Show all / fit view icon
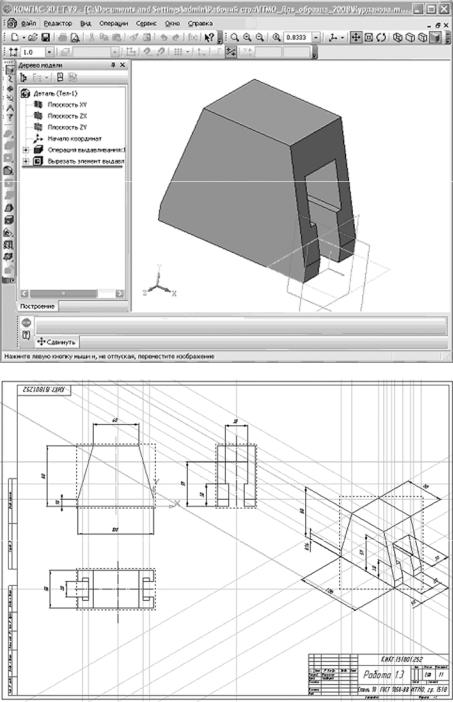The width and height of the screenshot is (453, 702). click(x=369, y=38)
